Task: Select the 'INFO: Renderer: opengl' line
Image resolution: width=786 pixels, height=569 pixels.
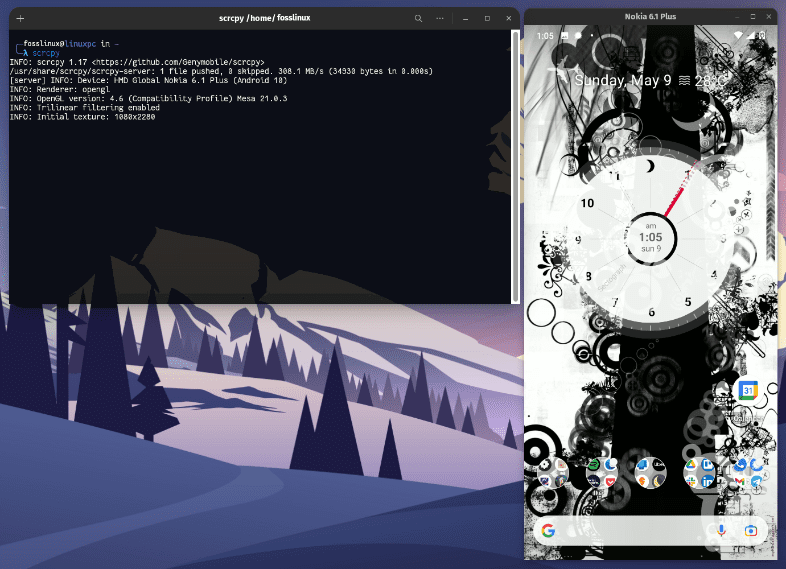Action: tap(60, 90)
